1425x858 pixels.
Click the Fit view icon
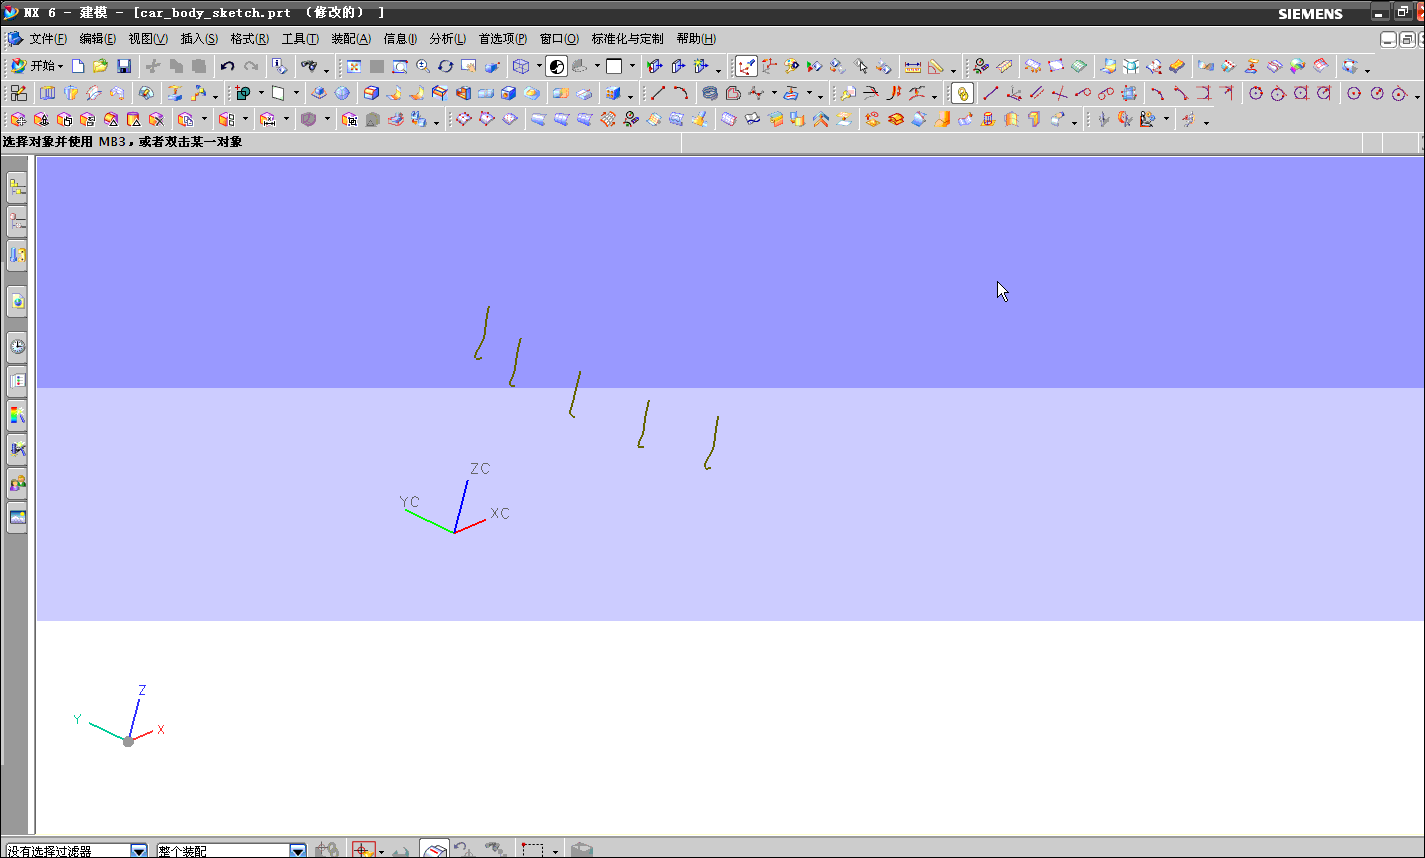pyautogui.click(x=354, y=66)
